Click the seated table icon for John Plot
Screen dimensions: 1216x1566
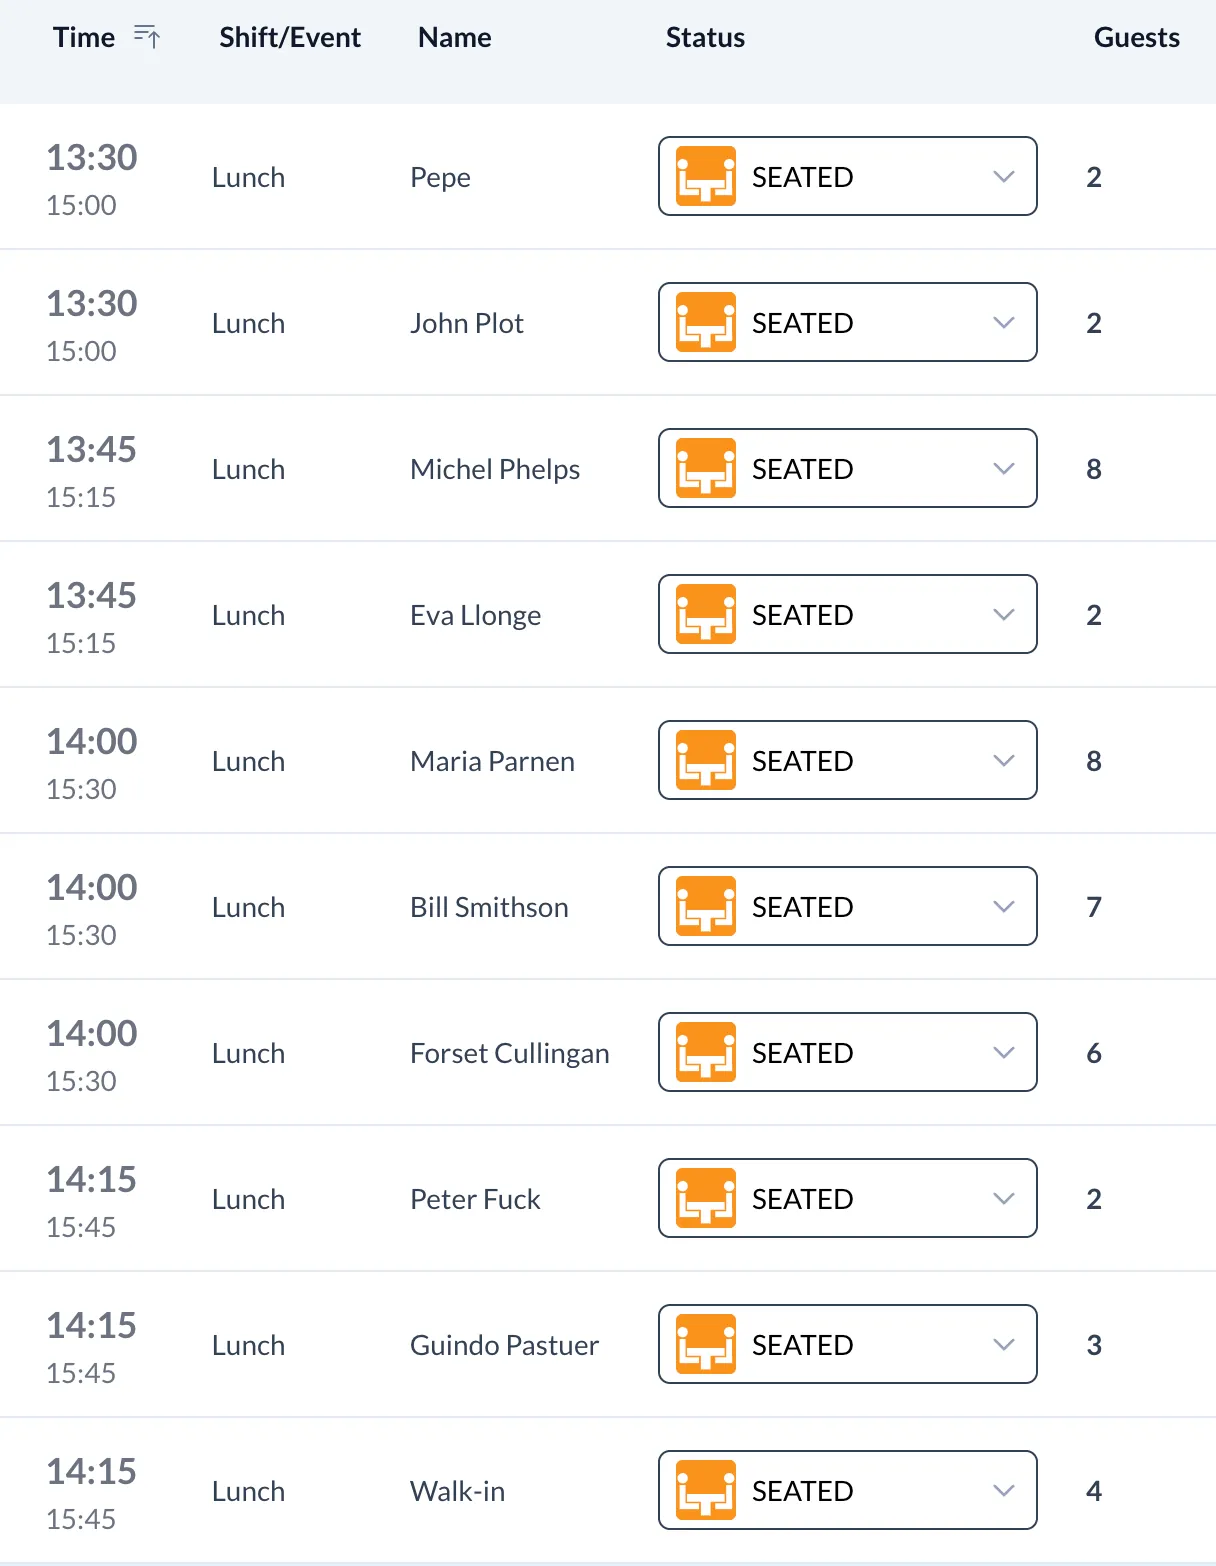coord(706,322)
